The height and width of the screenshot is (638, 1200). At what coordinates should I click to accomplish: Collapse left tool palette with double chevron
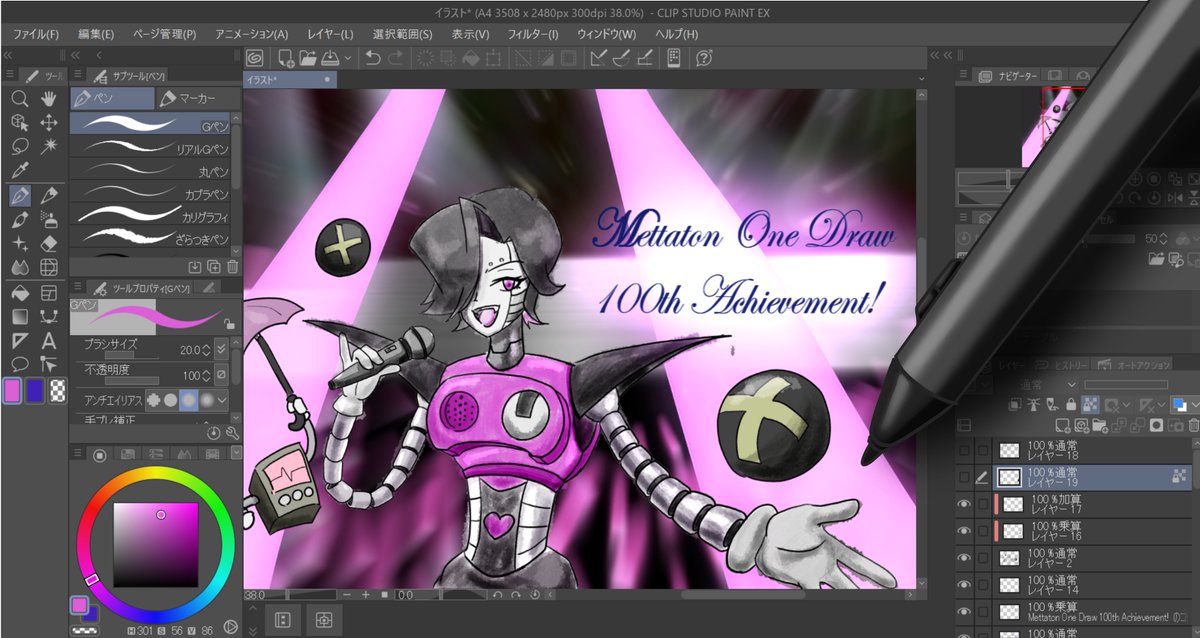8,55
